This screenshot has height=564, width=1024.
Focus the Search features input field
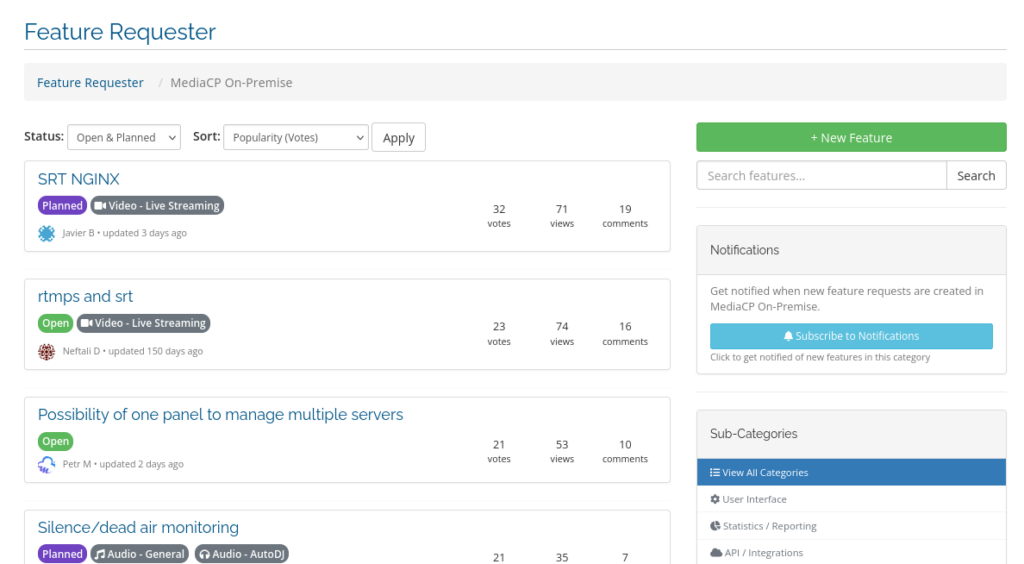pos(821,176)
